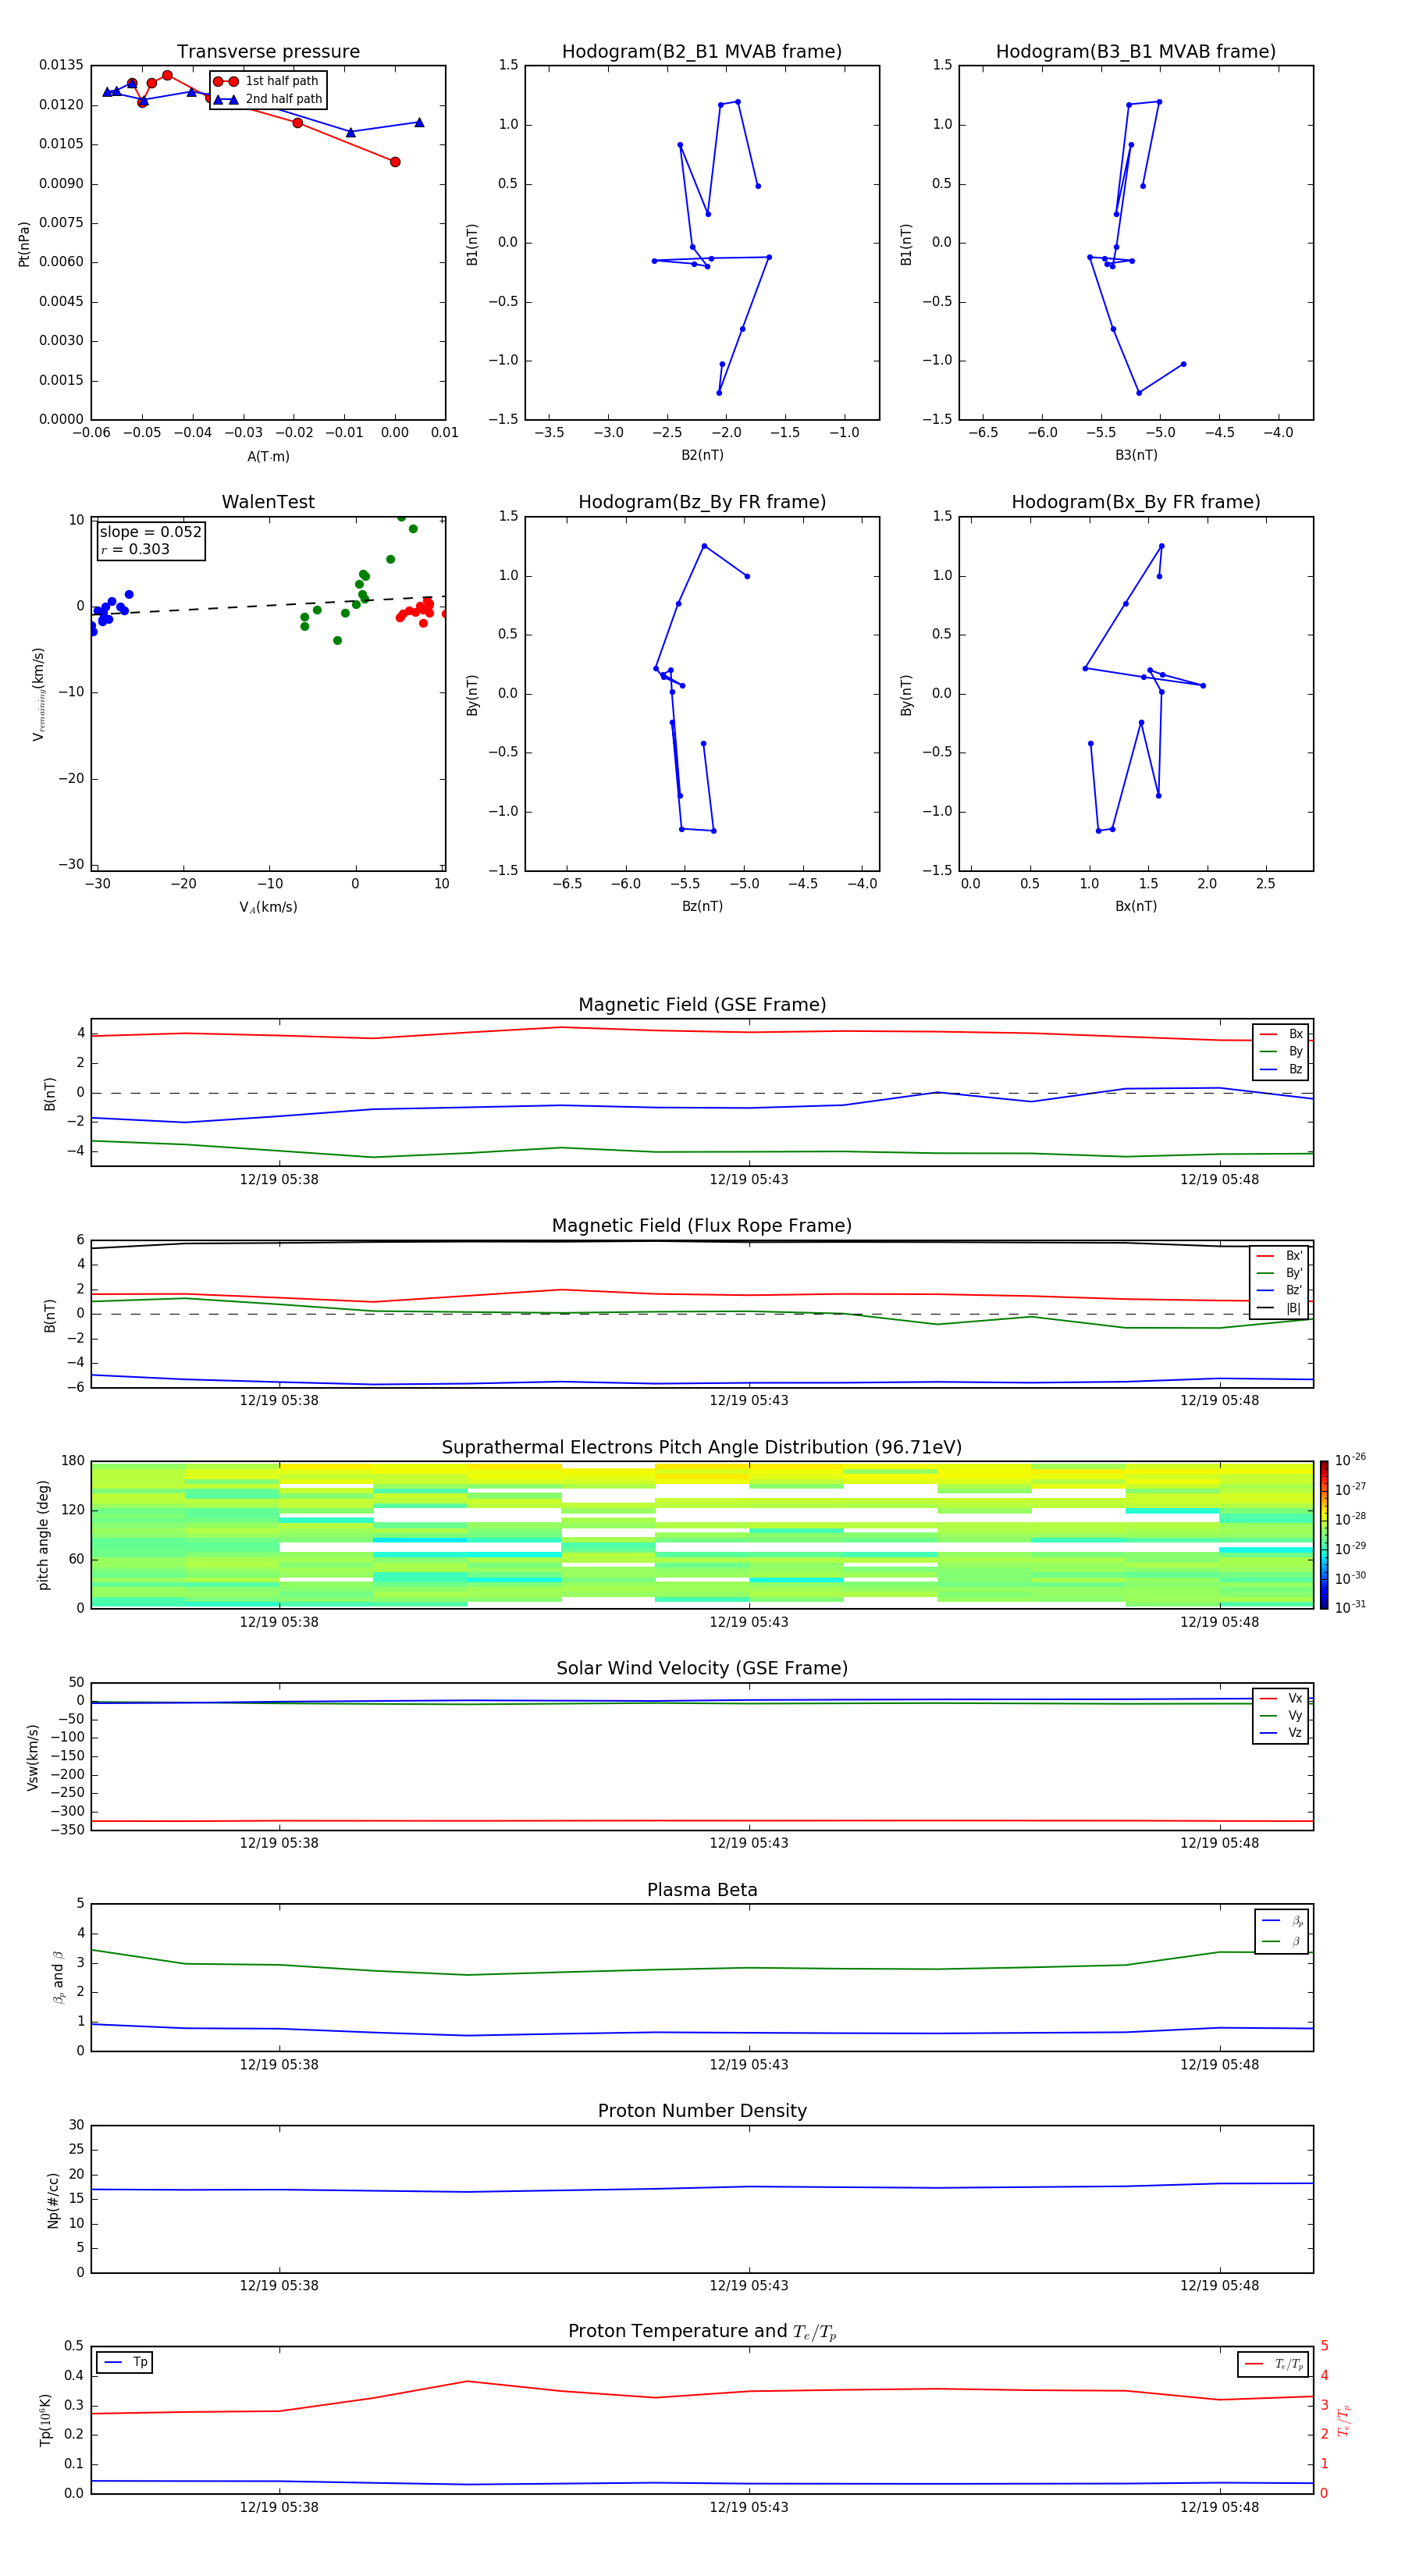The width and height of the screenshot is (1405, 2576).
Task: Click 'Magnetic Field (Flux Rope Frame)' title
Action: pyautogui.click(x=702, y=1226)
